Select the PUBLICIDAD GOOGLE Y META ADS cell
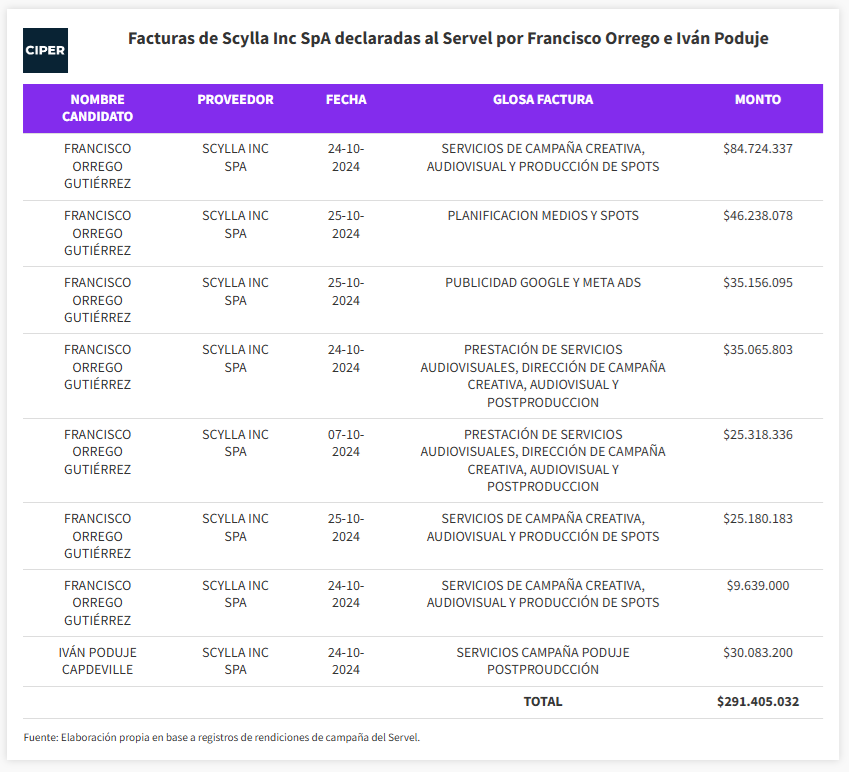Image resolution: width=849 pixels, height=772 pixels. pyautogui.click(x=543, y=283)
